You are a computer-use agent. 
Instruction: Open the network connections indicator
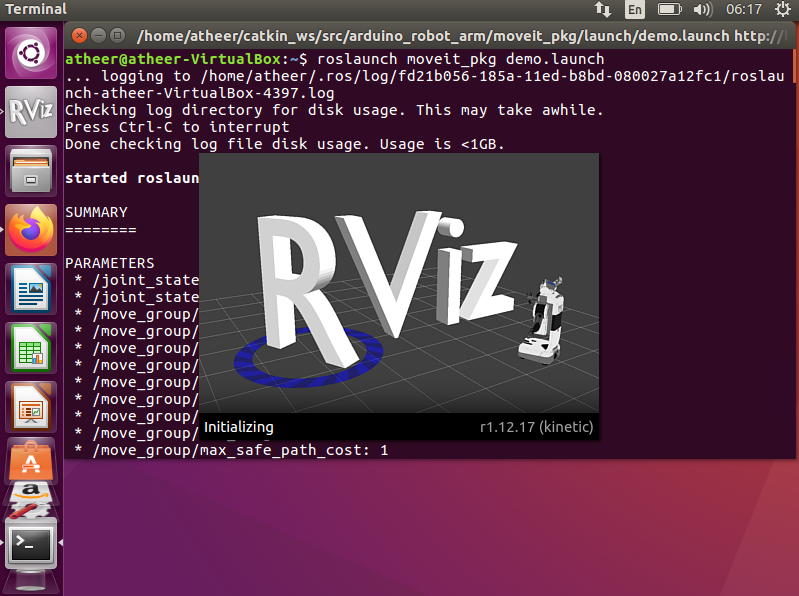coord(603,9)
